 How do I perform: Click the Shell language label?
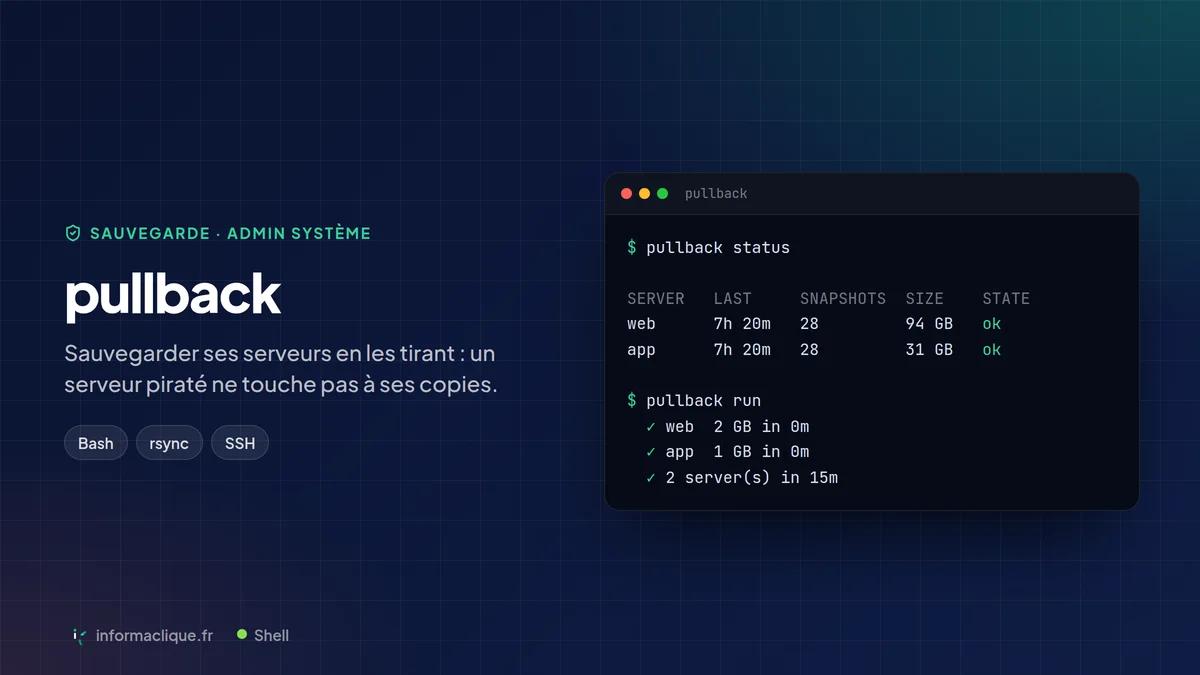point(271,635)
